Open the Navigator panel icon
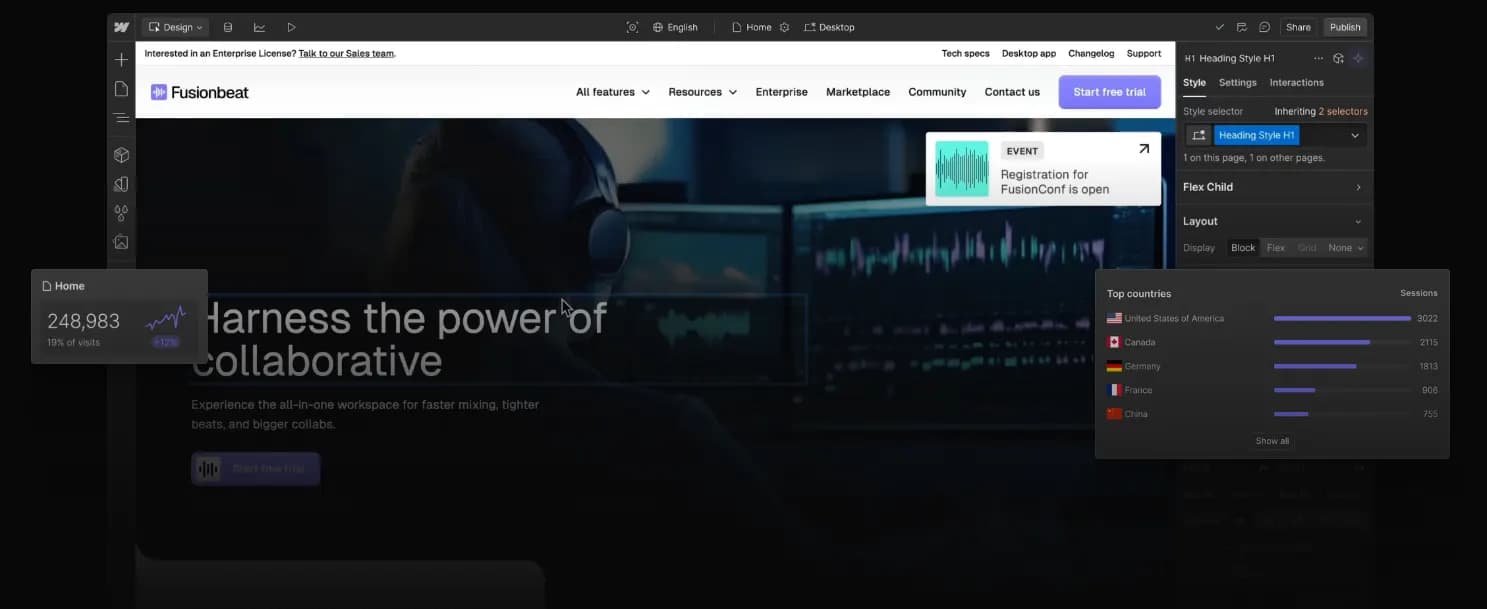The height and width of the screenshot is (609, 1487). 121,118
